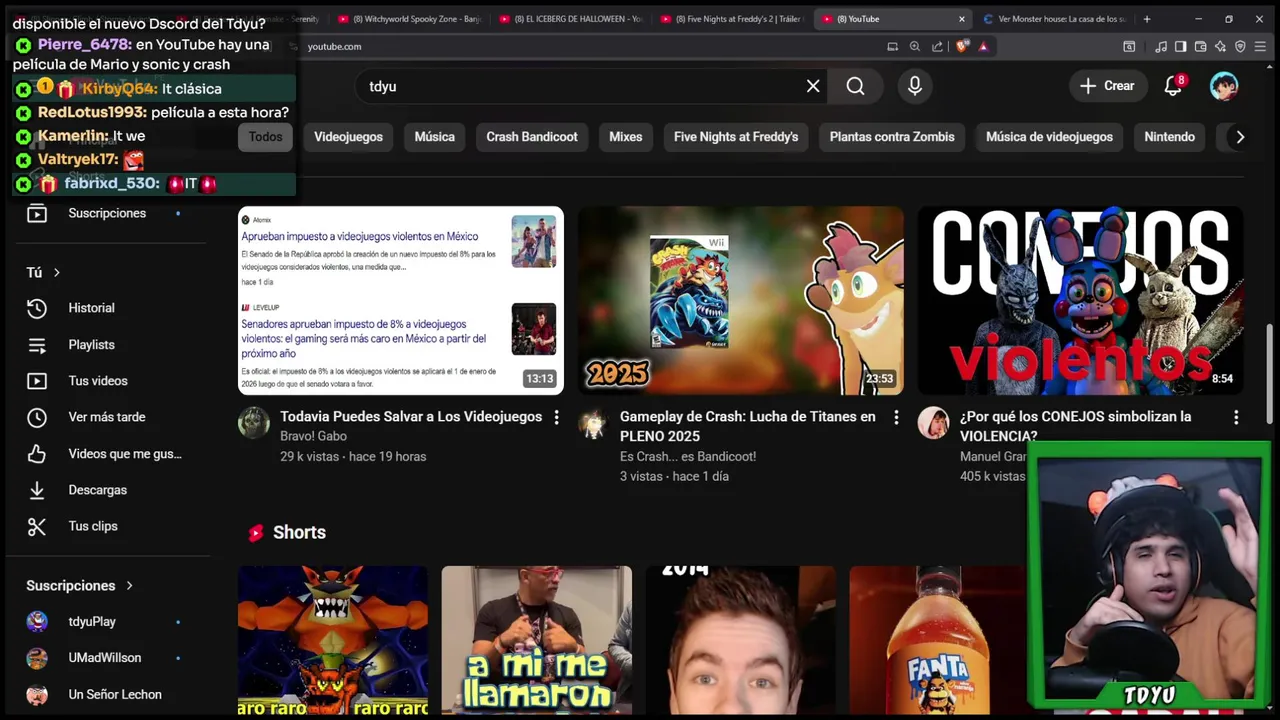Viewport: 1280px width, 720px height.
Task: Click the title 'Gameplay de Crash: Lucha de Titanes'
Action: [747, 426]
